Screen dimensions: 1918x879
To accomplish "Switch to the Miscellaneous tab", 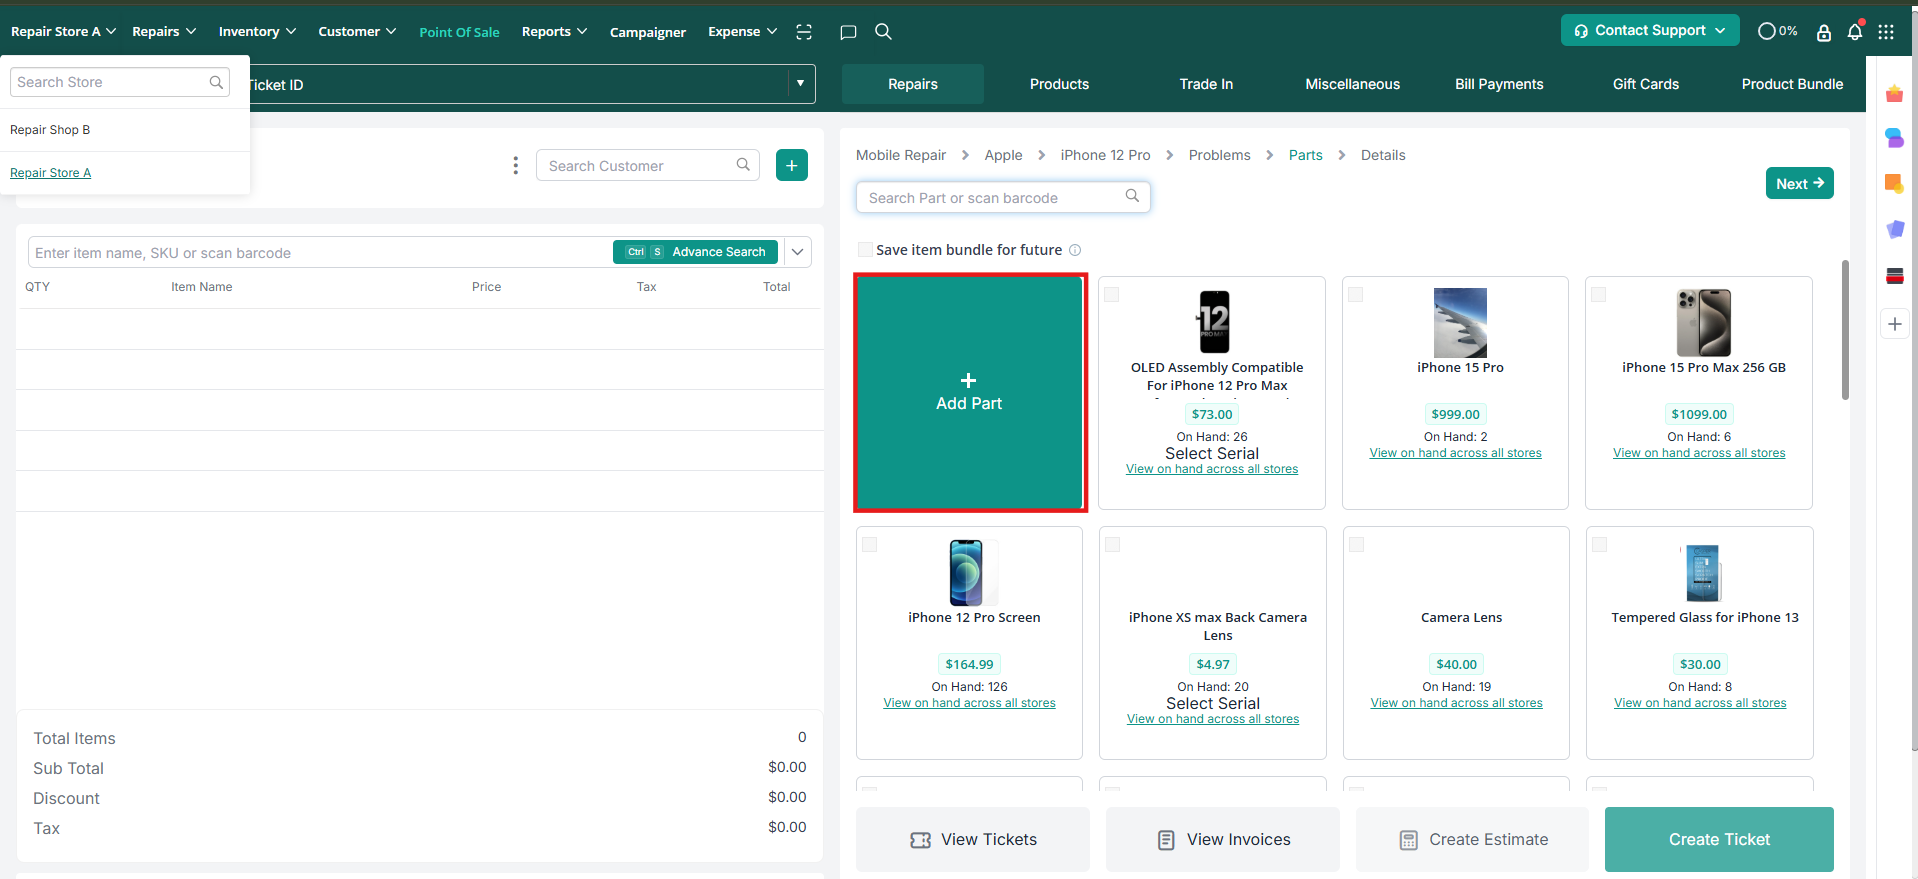I will point(1352,84).
